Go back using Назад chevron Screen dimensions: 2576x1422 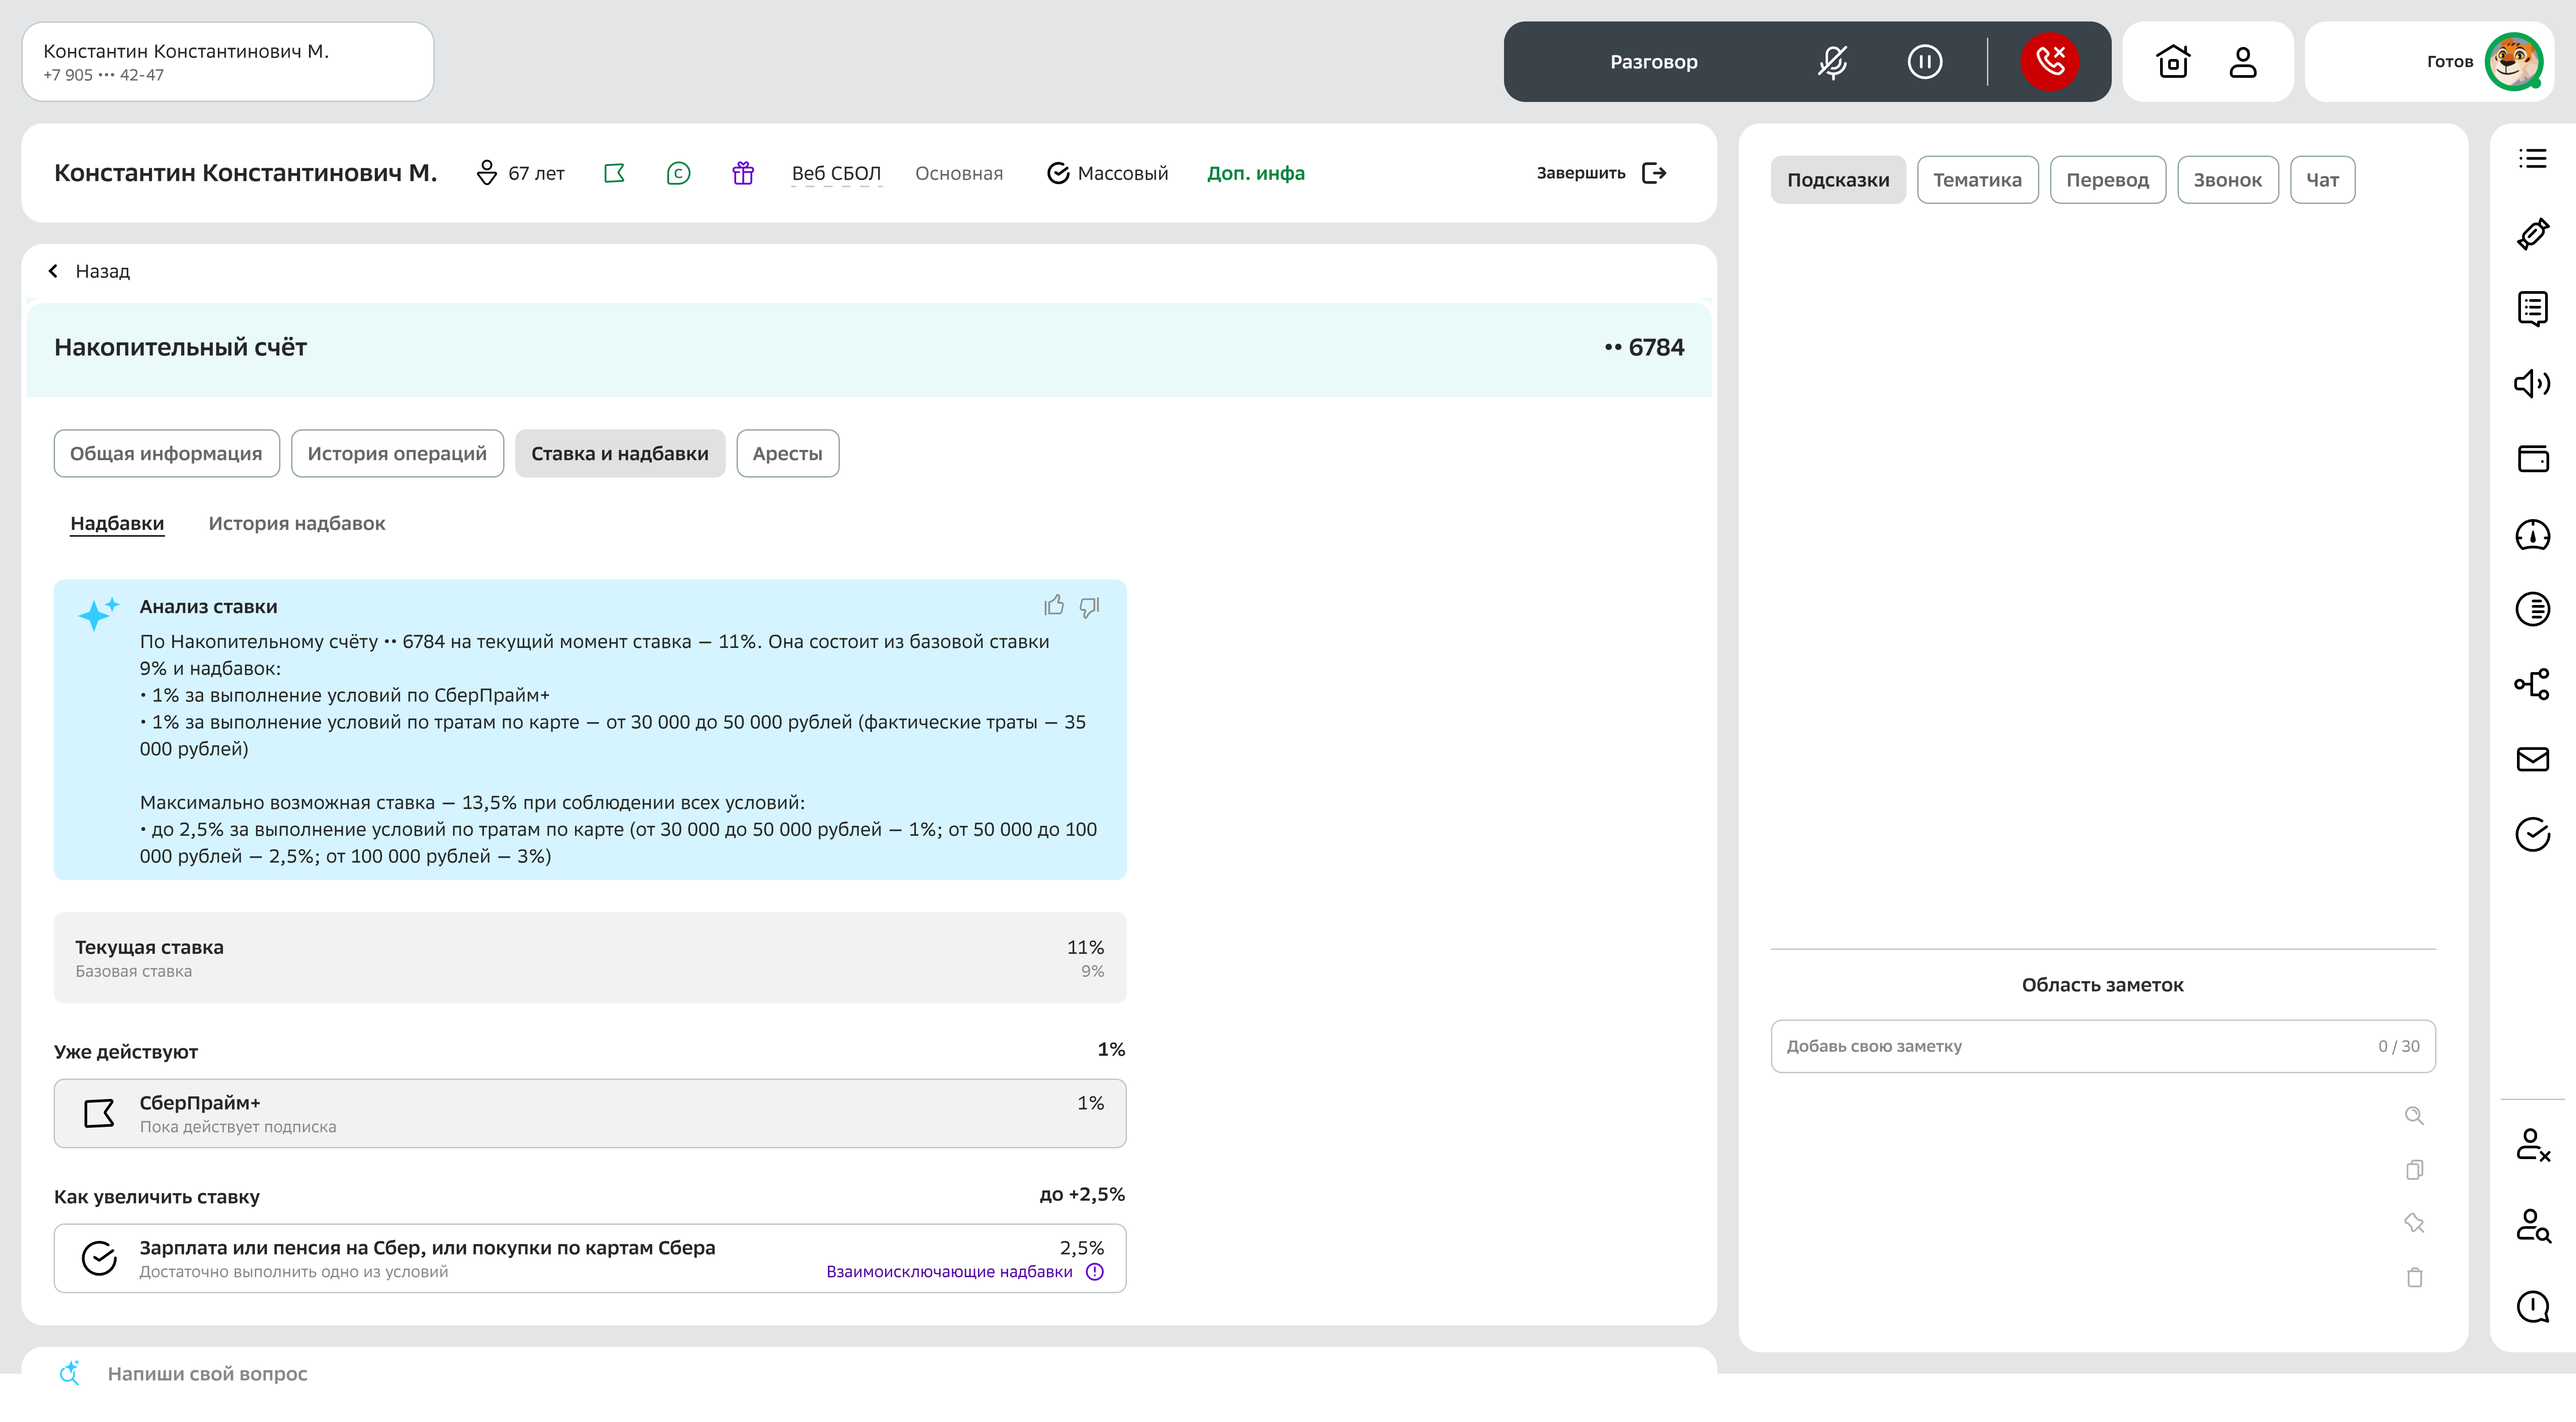click(x=54, y=271)
